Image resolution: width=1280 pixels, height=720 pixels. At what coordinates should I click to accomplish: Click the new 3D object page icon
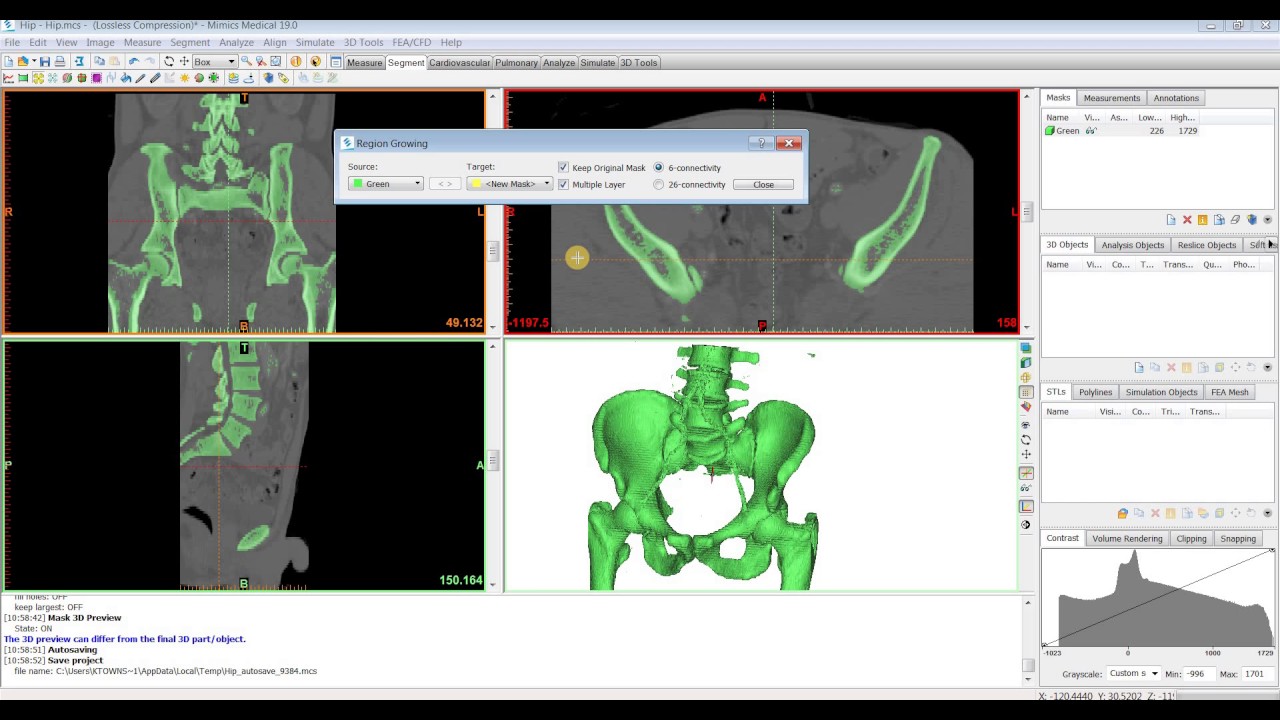point(1139,367)
